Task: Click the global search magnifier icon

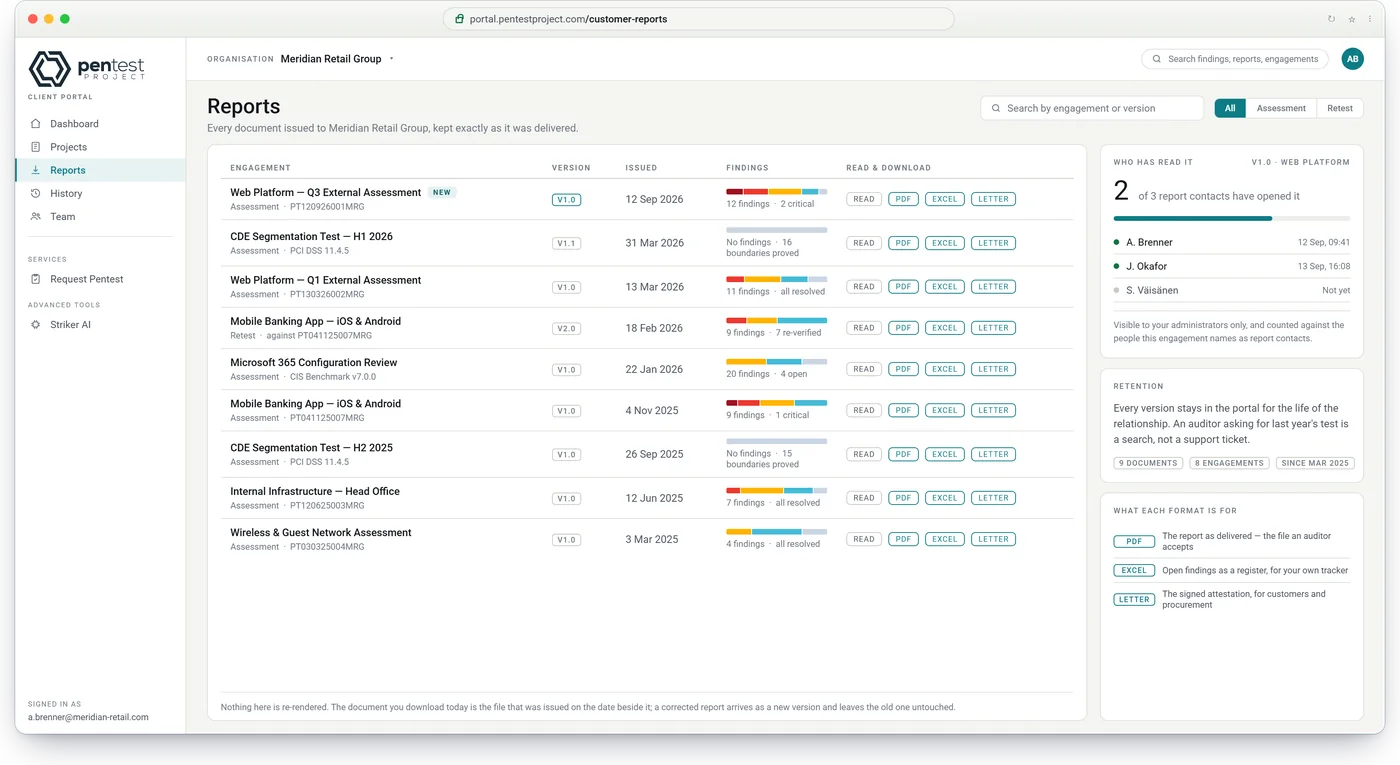Action: (1157, 59)
